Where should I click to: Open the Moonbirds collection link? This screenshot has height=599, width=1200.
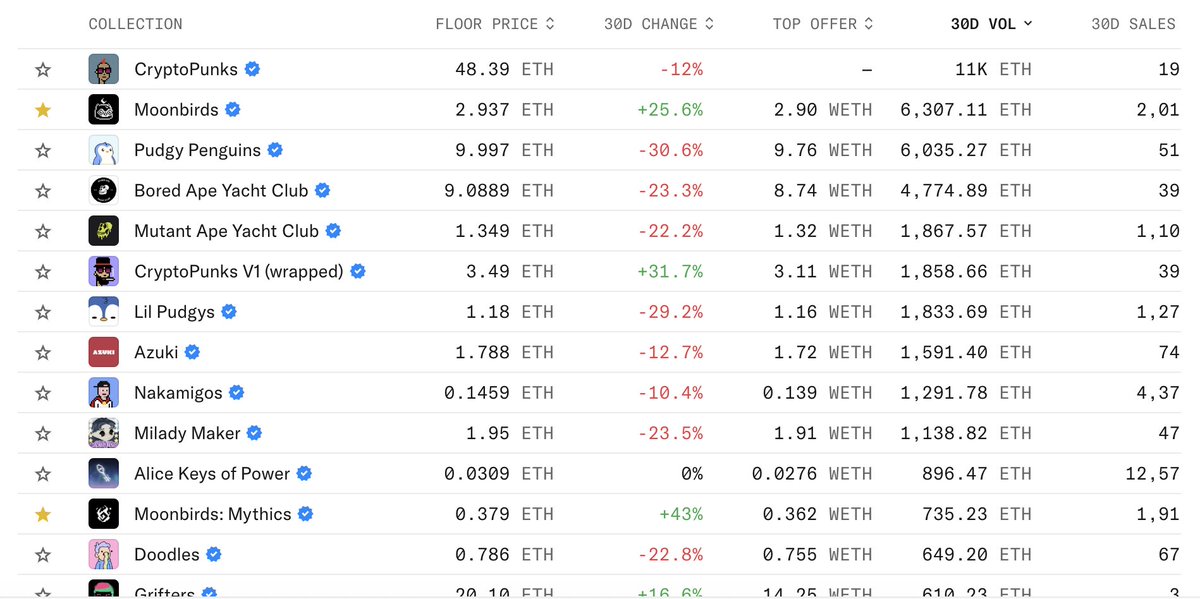(x=176, y=110)
